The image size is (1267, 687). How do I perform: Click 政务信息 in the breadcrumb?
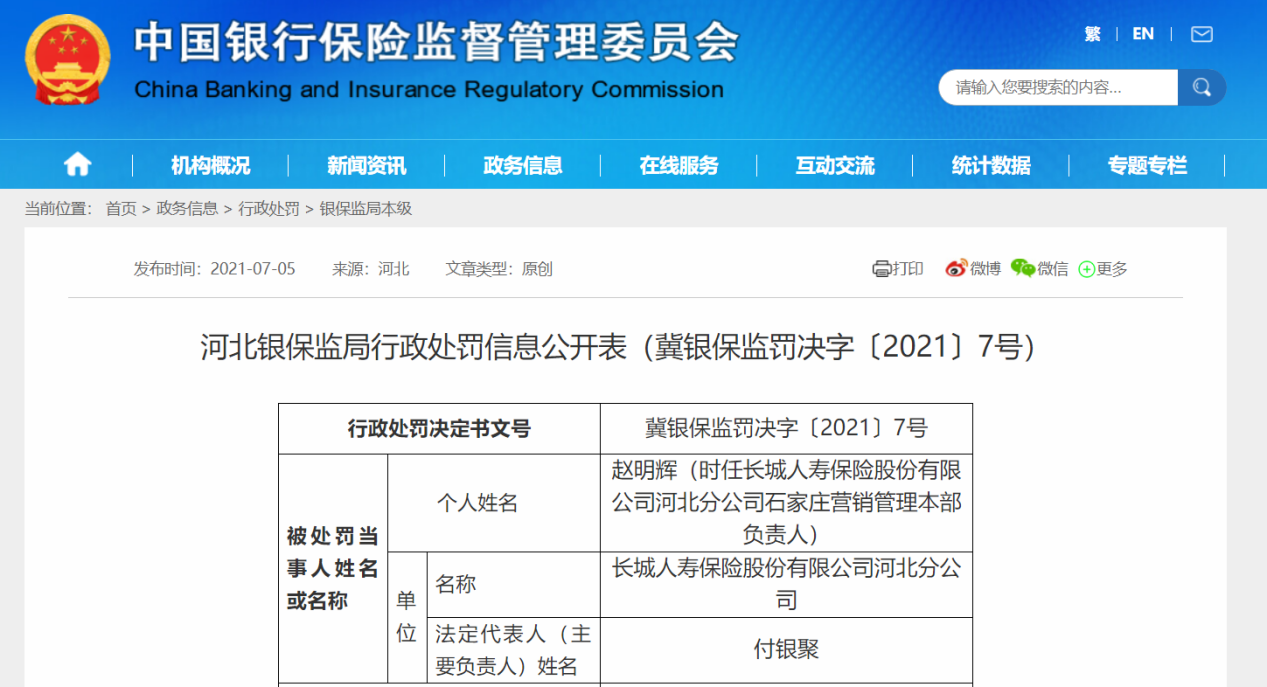click(187, 209)
